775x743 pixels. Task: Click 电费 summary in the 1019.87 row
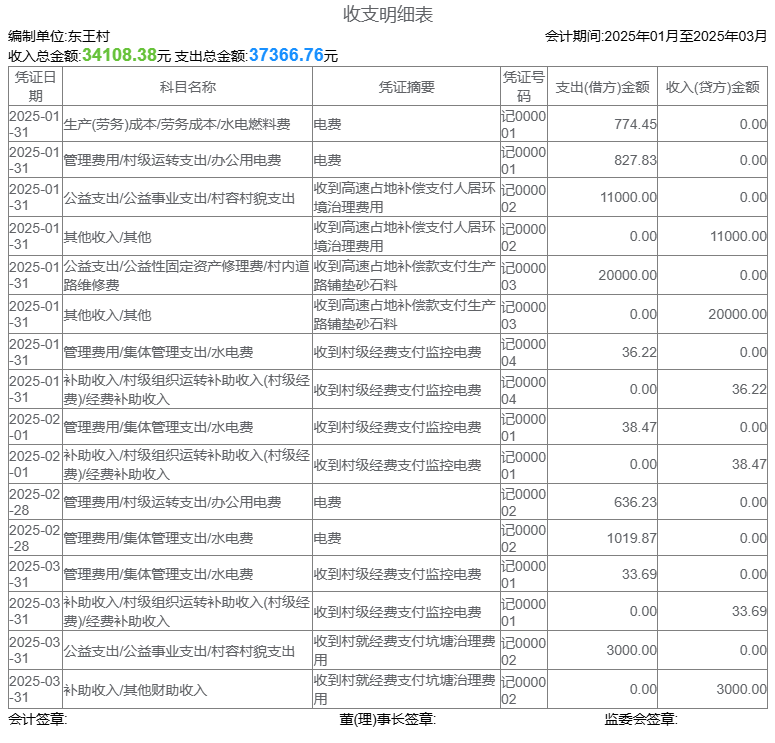click(327, 538)
